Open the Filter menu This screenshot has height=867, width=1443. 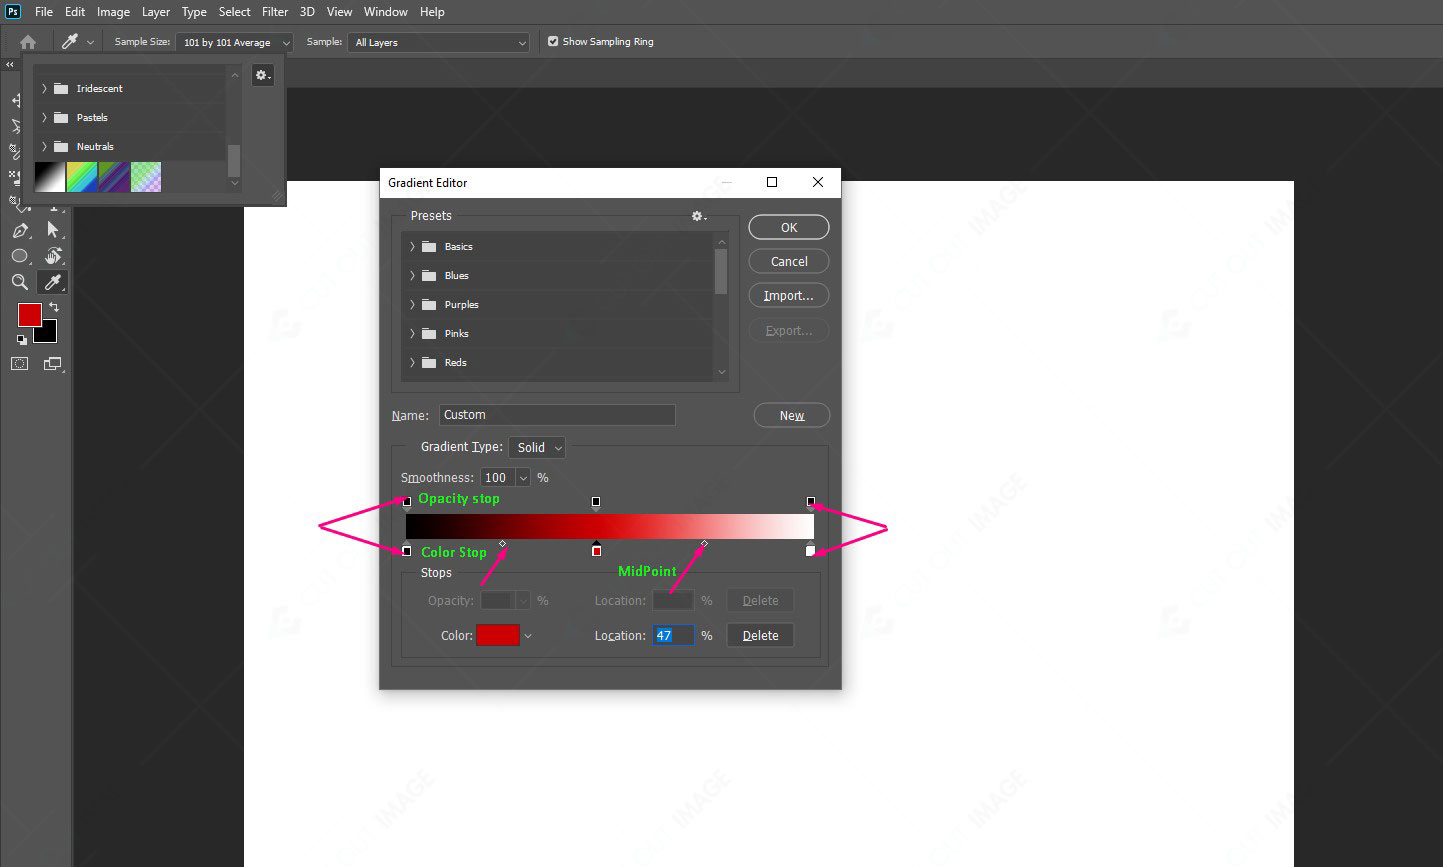point(275,12)
